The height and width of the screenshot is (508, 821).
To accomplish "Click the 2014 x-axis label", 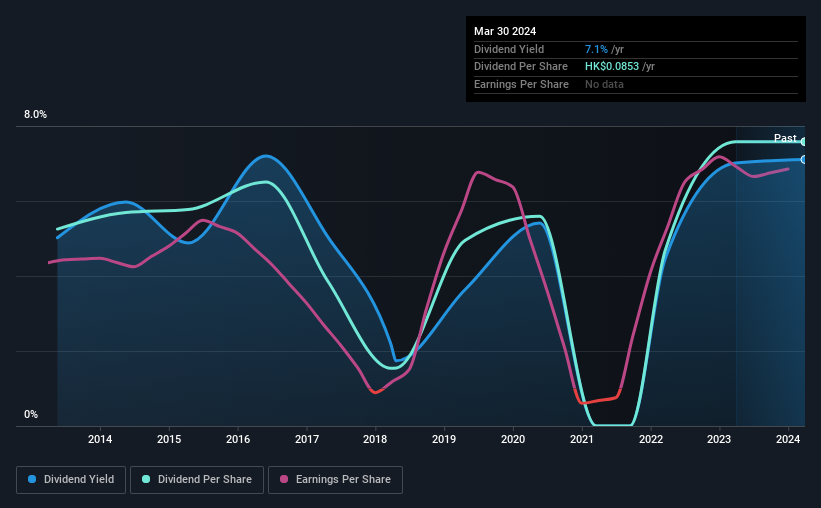I will pos(100,439).
